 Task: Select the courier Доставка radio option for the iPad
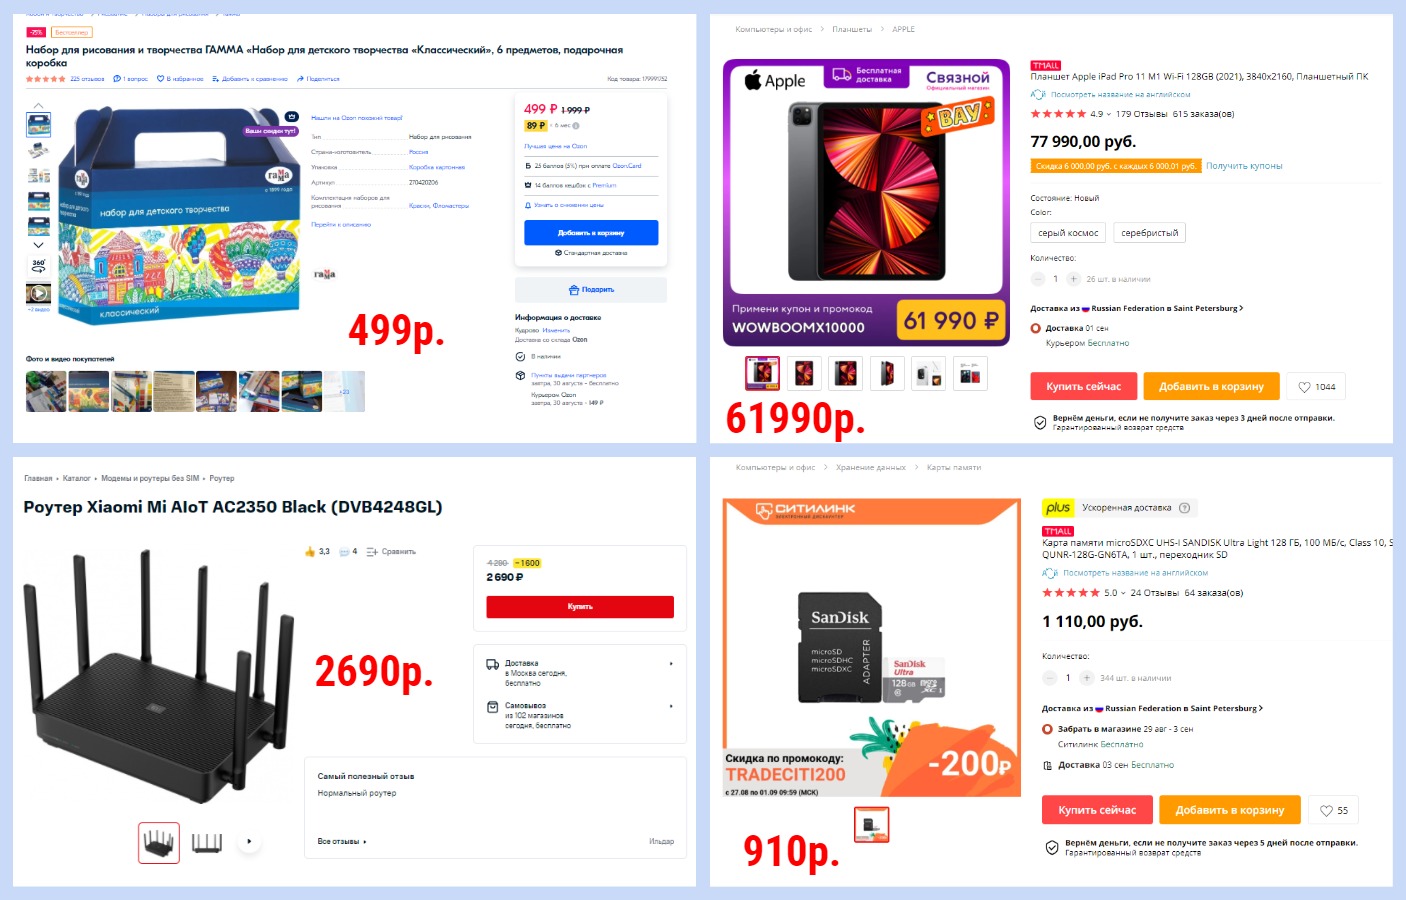click(x=1036, y=328)
